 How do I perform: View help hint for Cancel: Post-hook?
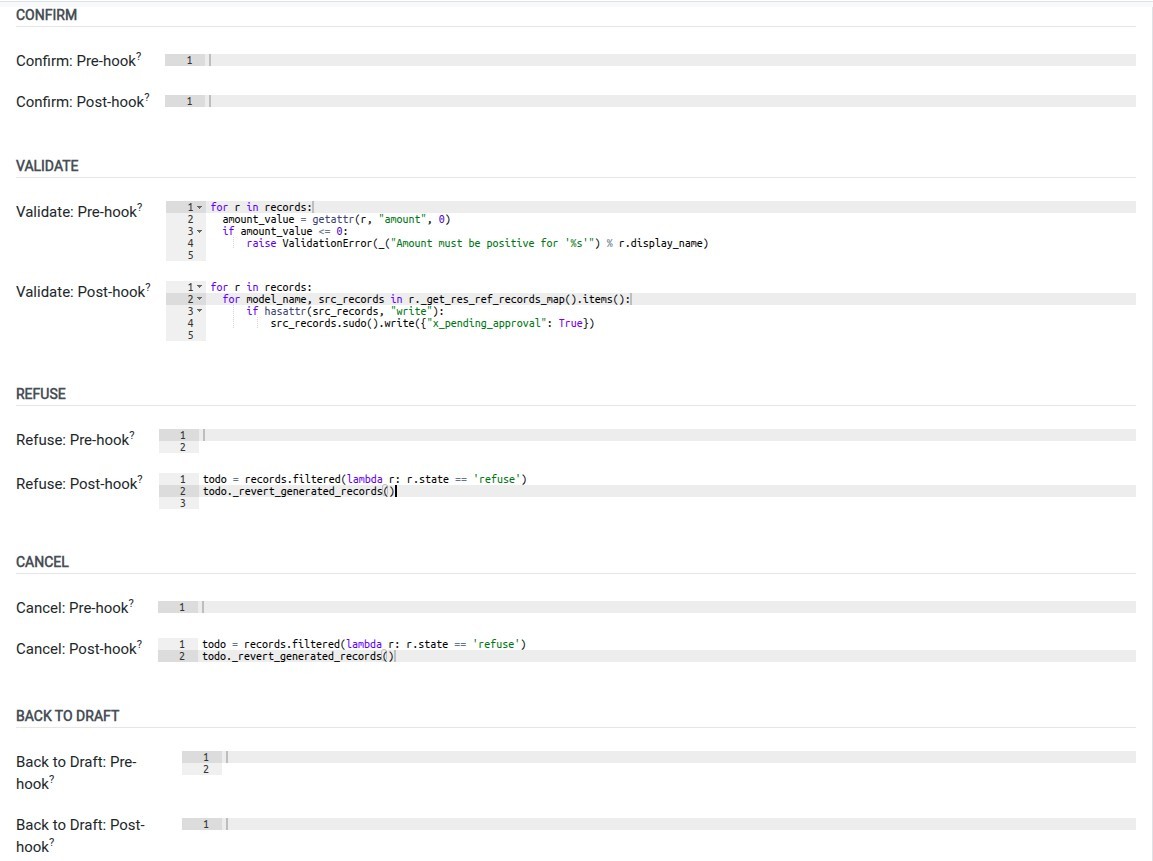[140, 643]
